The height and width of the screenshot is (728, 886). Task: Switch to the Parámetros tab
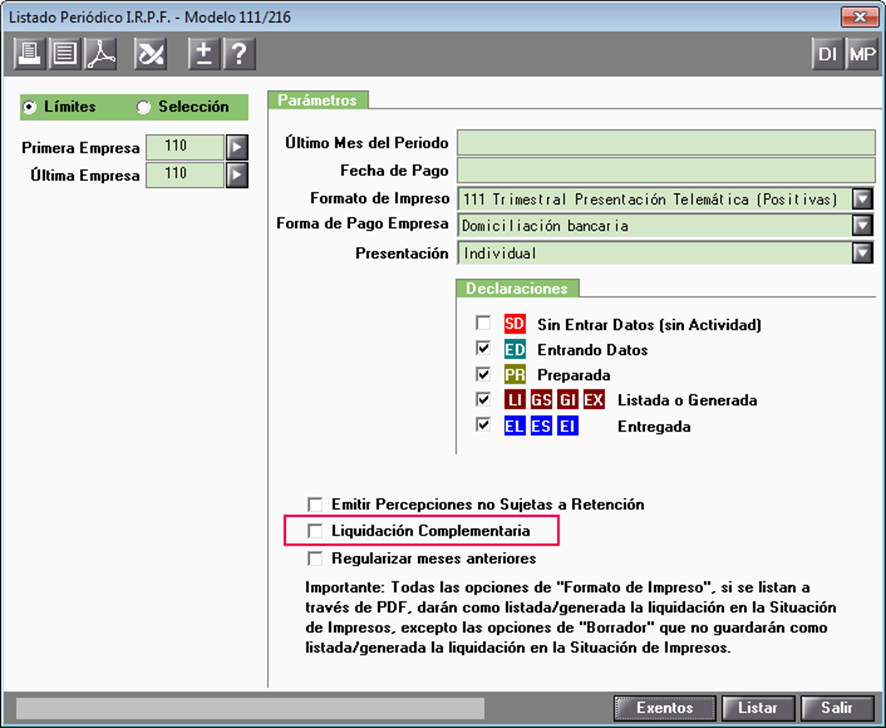pyautogui.click(x=317, y=100)
